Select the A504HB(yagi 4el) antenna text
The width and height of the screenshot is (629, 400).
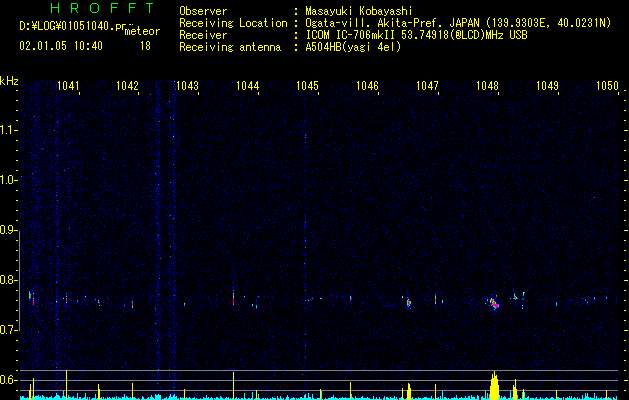353,47
